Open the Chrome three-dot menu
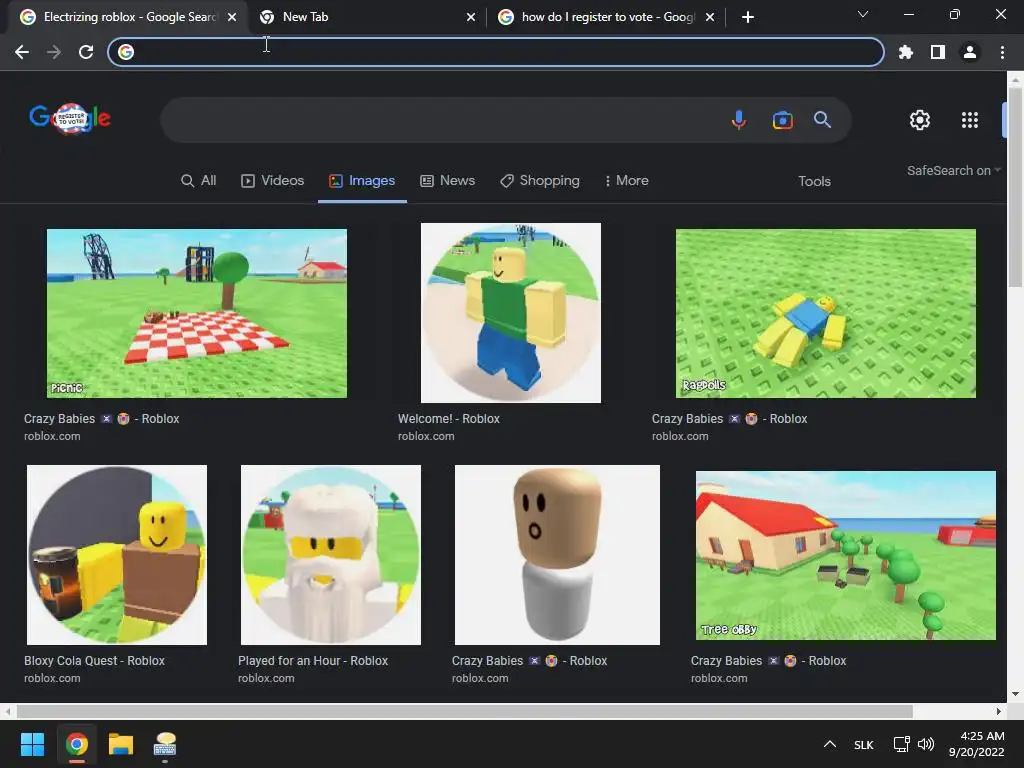This screenshot has width=1024, height=768. [1002, 52]
